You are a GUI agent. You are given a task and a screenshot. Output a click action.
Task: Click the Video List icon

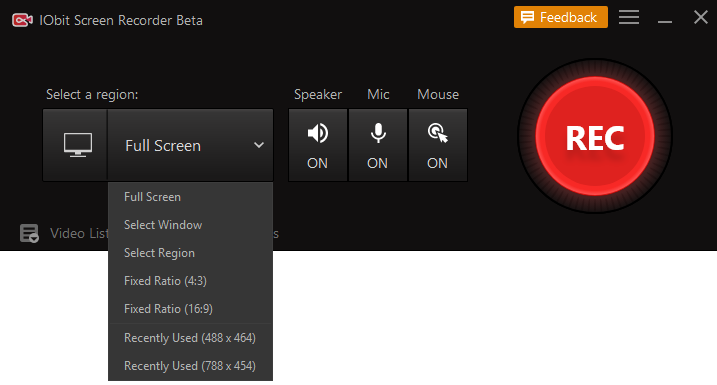[x=29, y=233]
